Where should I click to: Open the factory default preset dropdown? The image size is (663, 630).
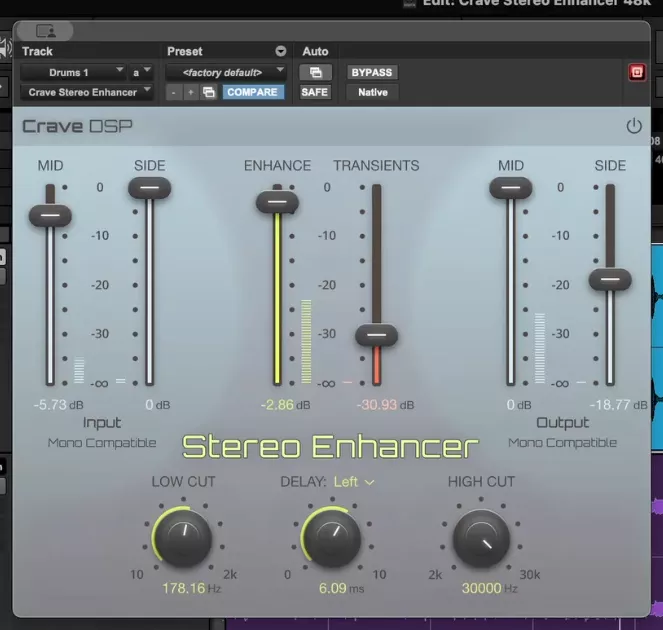tap(226, 72)
